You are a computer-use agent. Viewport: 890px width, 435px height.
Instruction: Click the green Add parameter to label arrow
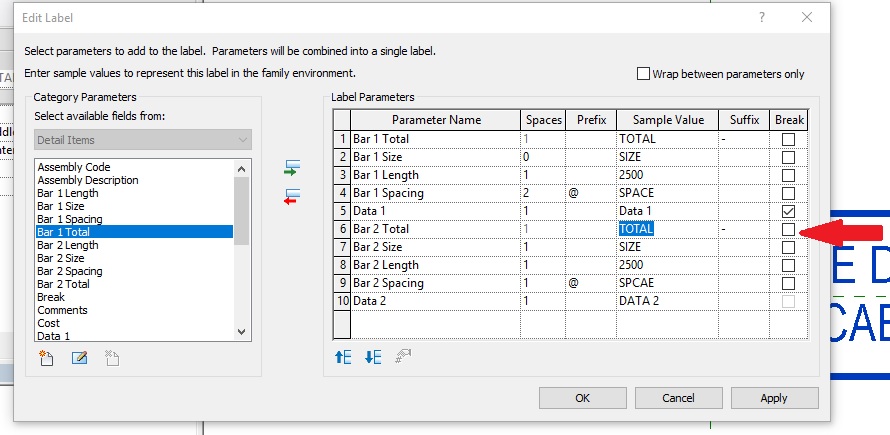tap(293, 166)
